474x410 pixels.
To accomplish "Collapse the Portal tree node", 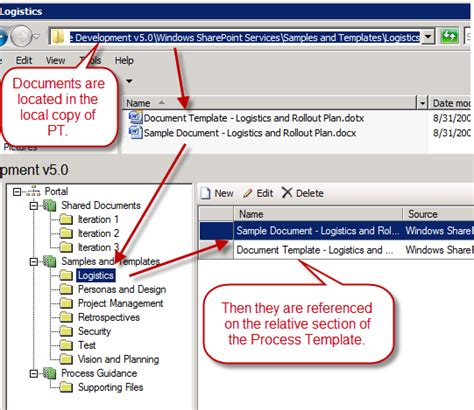I will coord(17,192).
